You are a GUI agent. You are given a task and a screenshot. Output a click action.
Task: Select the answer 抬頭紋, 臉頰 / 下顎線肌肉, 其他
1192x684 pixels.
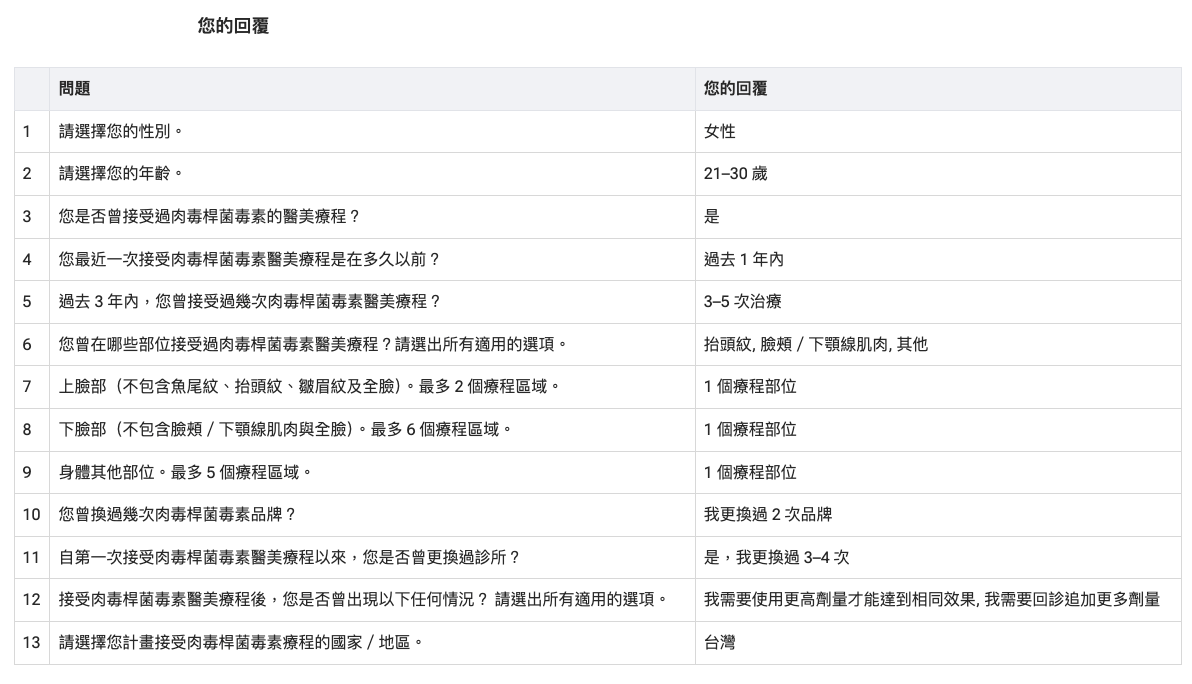click(x=816, y=344)
